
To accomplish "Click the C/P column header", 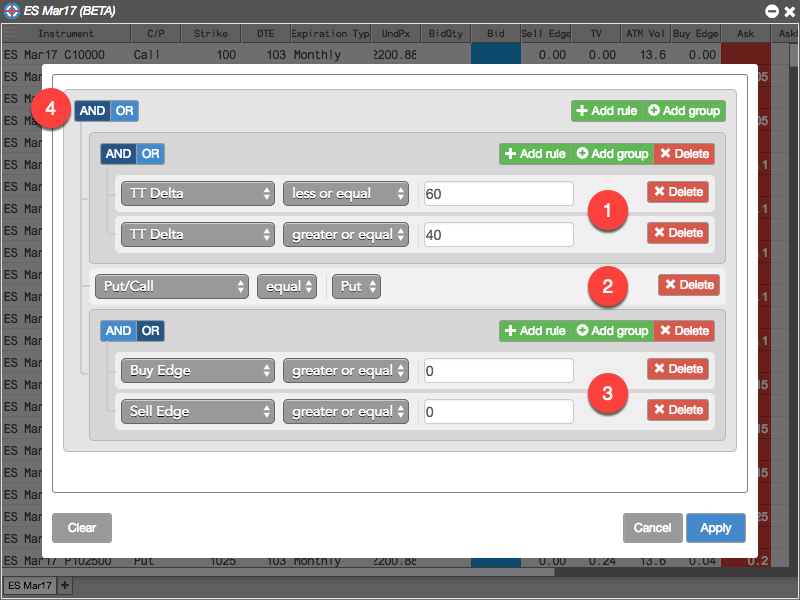I will 156,34.
